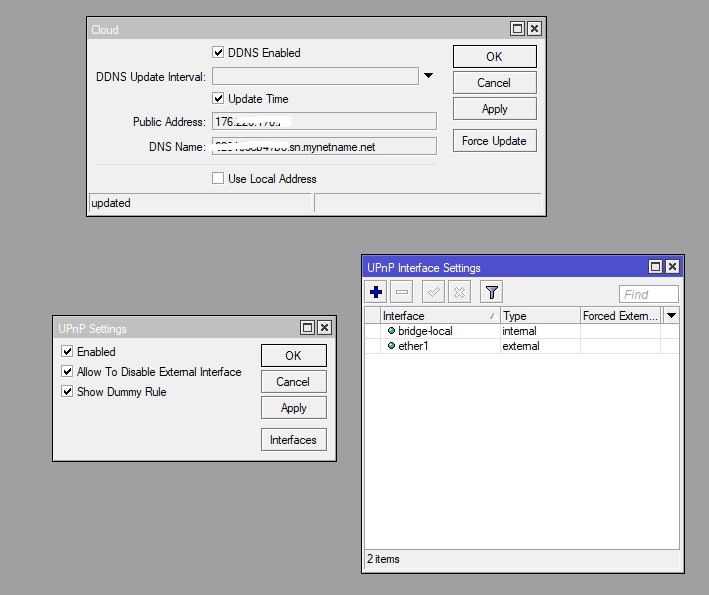Close the UPnP Interface Settings window
Image resolution: width=709 pixels, height=595 pixels.
(672, 266)
